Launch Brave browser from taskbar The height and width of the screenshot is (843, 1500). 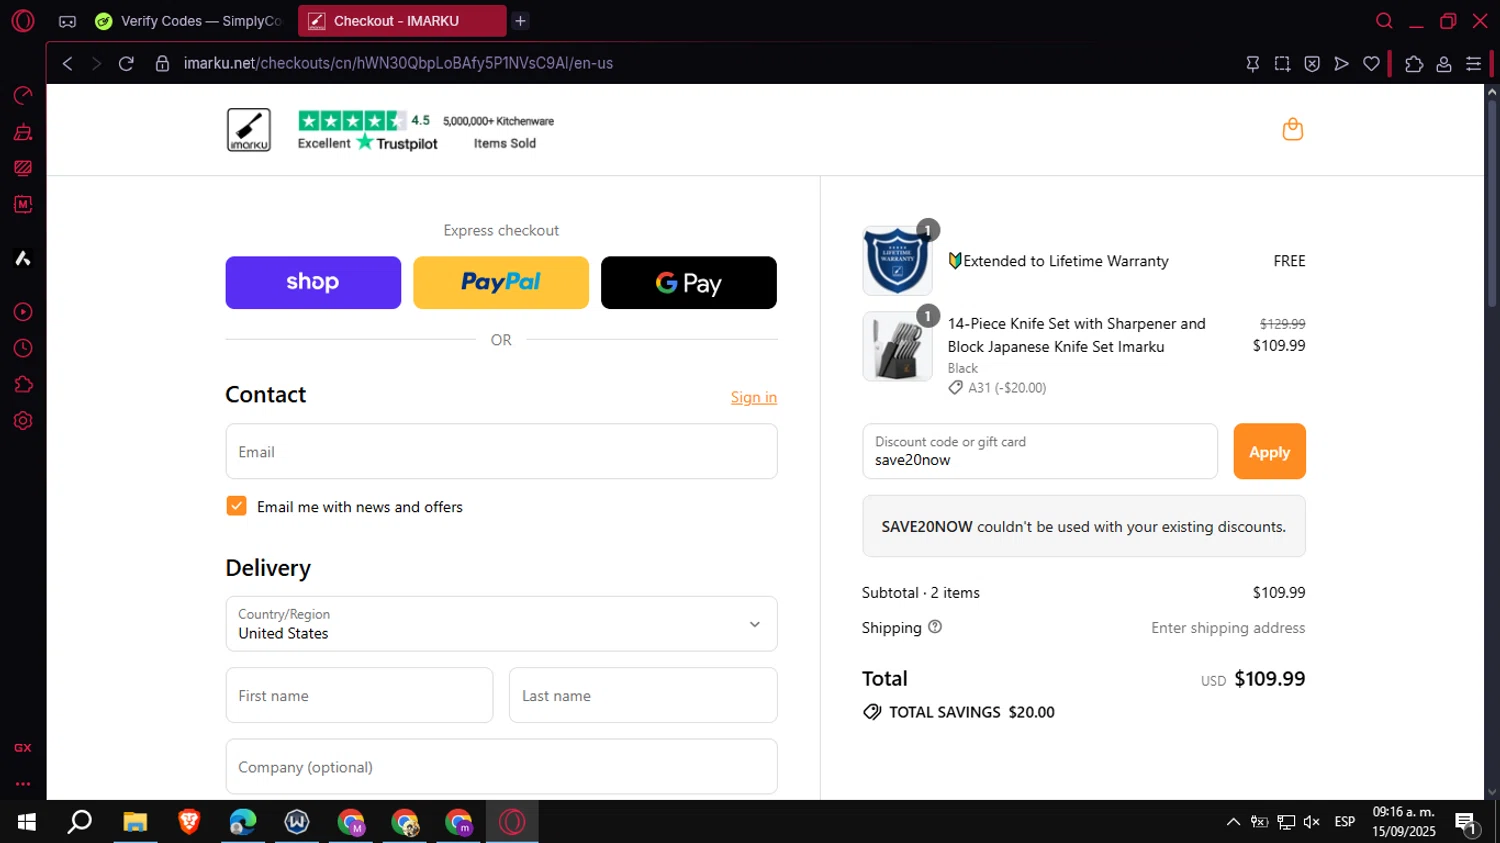tap(189, 822)
